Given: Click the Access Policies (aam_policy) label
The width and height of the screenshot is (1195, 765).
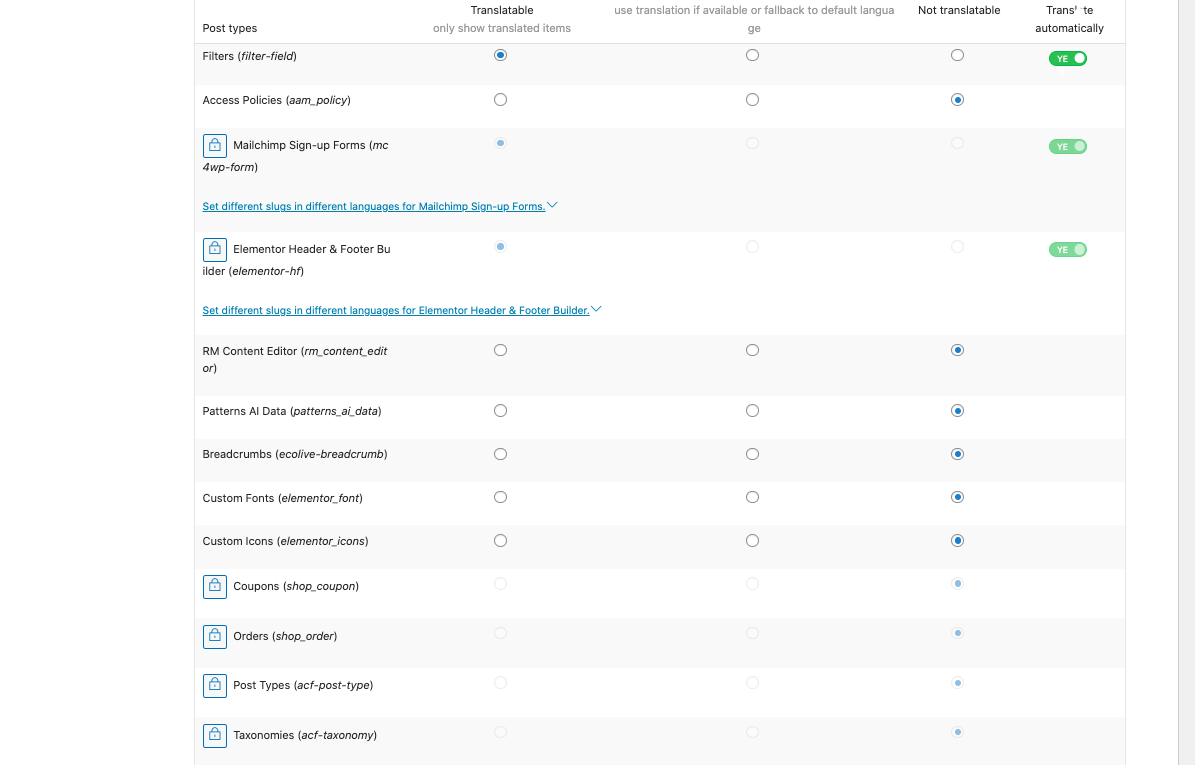Looking at the screenshot, I should tap(277, 101).
